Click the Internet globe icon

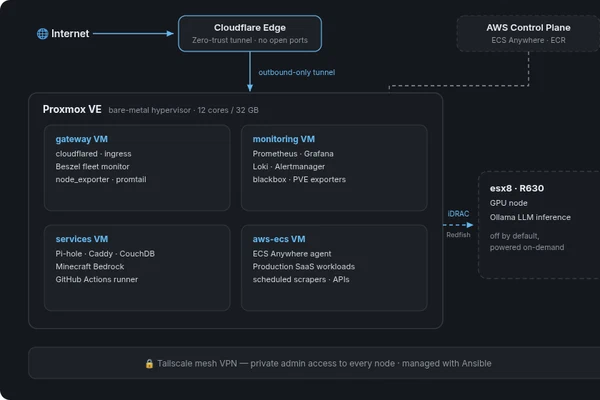(x=42, y=34)
